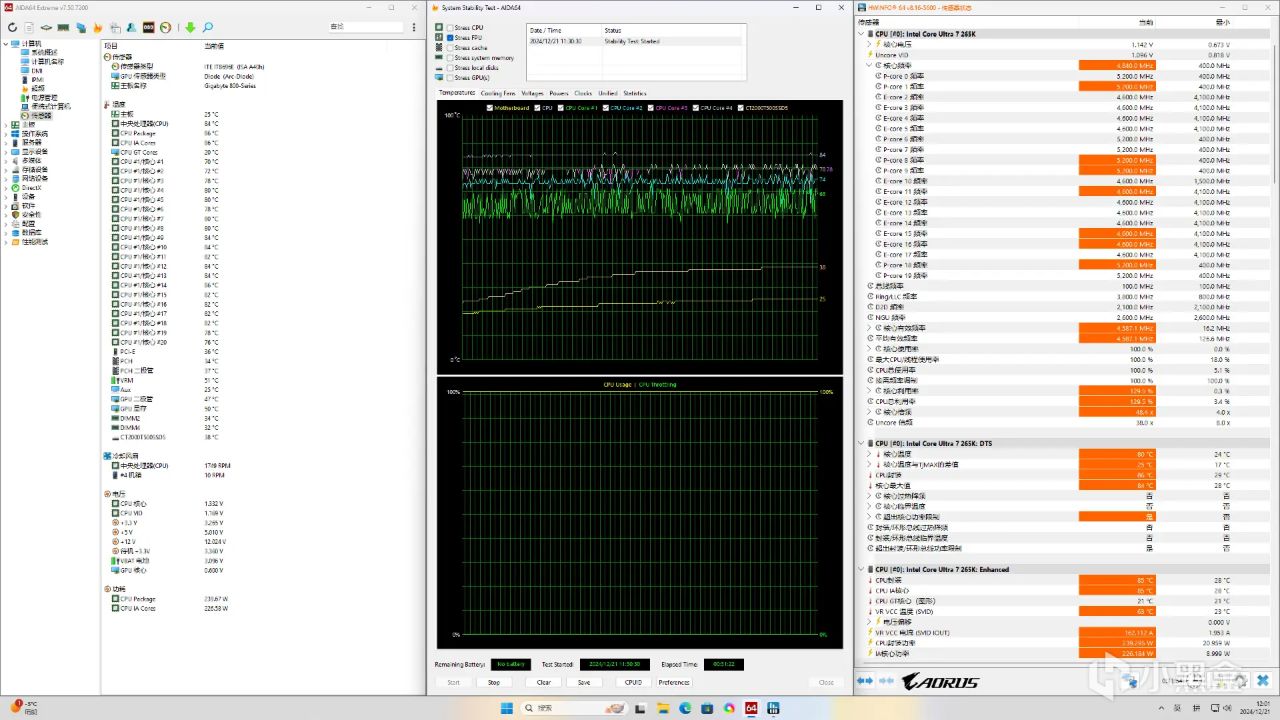Screen dimensions: 1280x720
Task: Click the HWiNFO network computers icon
Action: click(1128, 681)
